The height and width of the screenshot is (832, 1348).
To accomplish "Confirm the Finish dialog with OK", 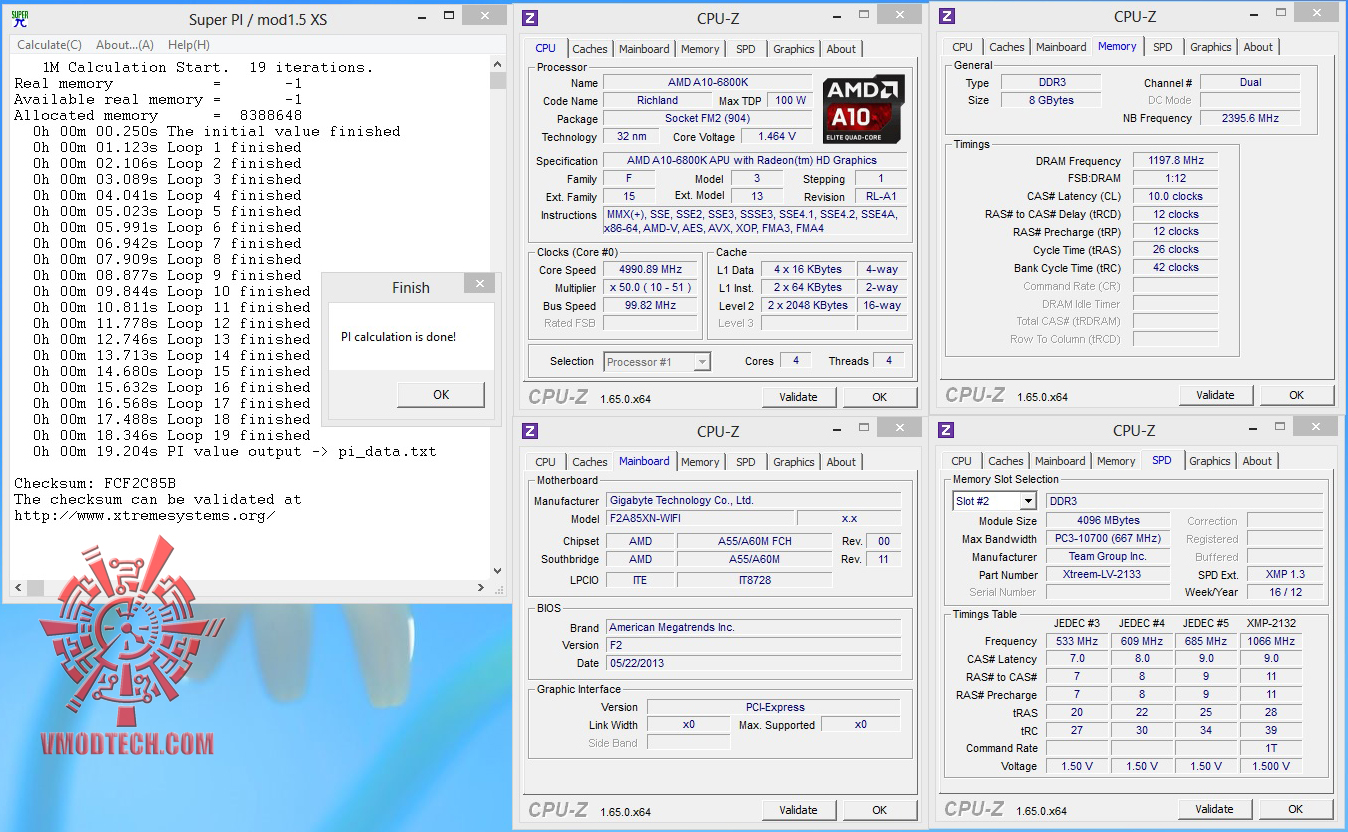I will click(441, 394).
